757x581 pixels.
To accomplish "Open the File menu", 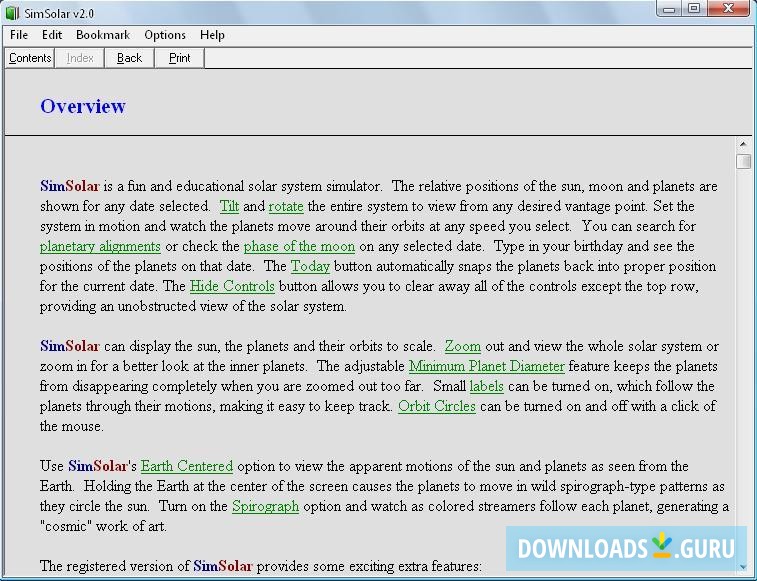I will click(19, 35).
